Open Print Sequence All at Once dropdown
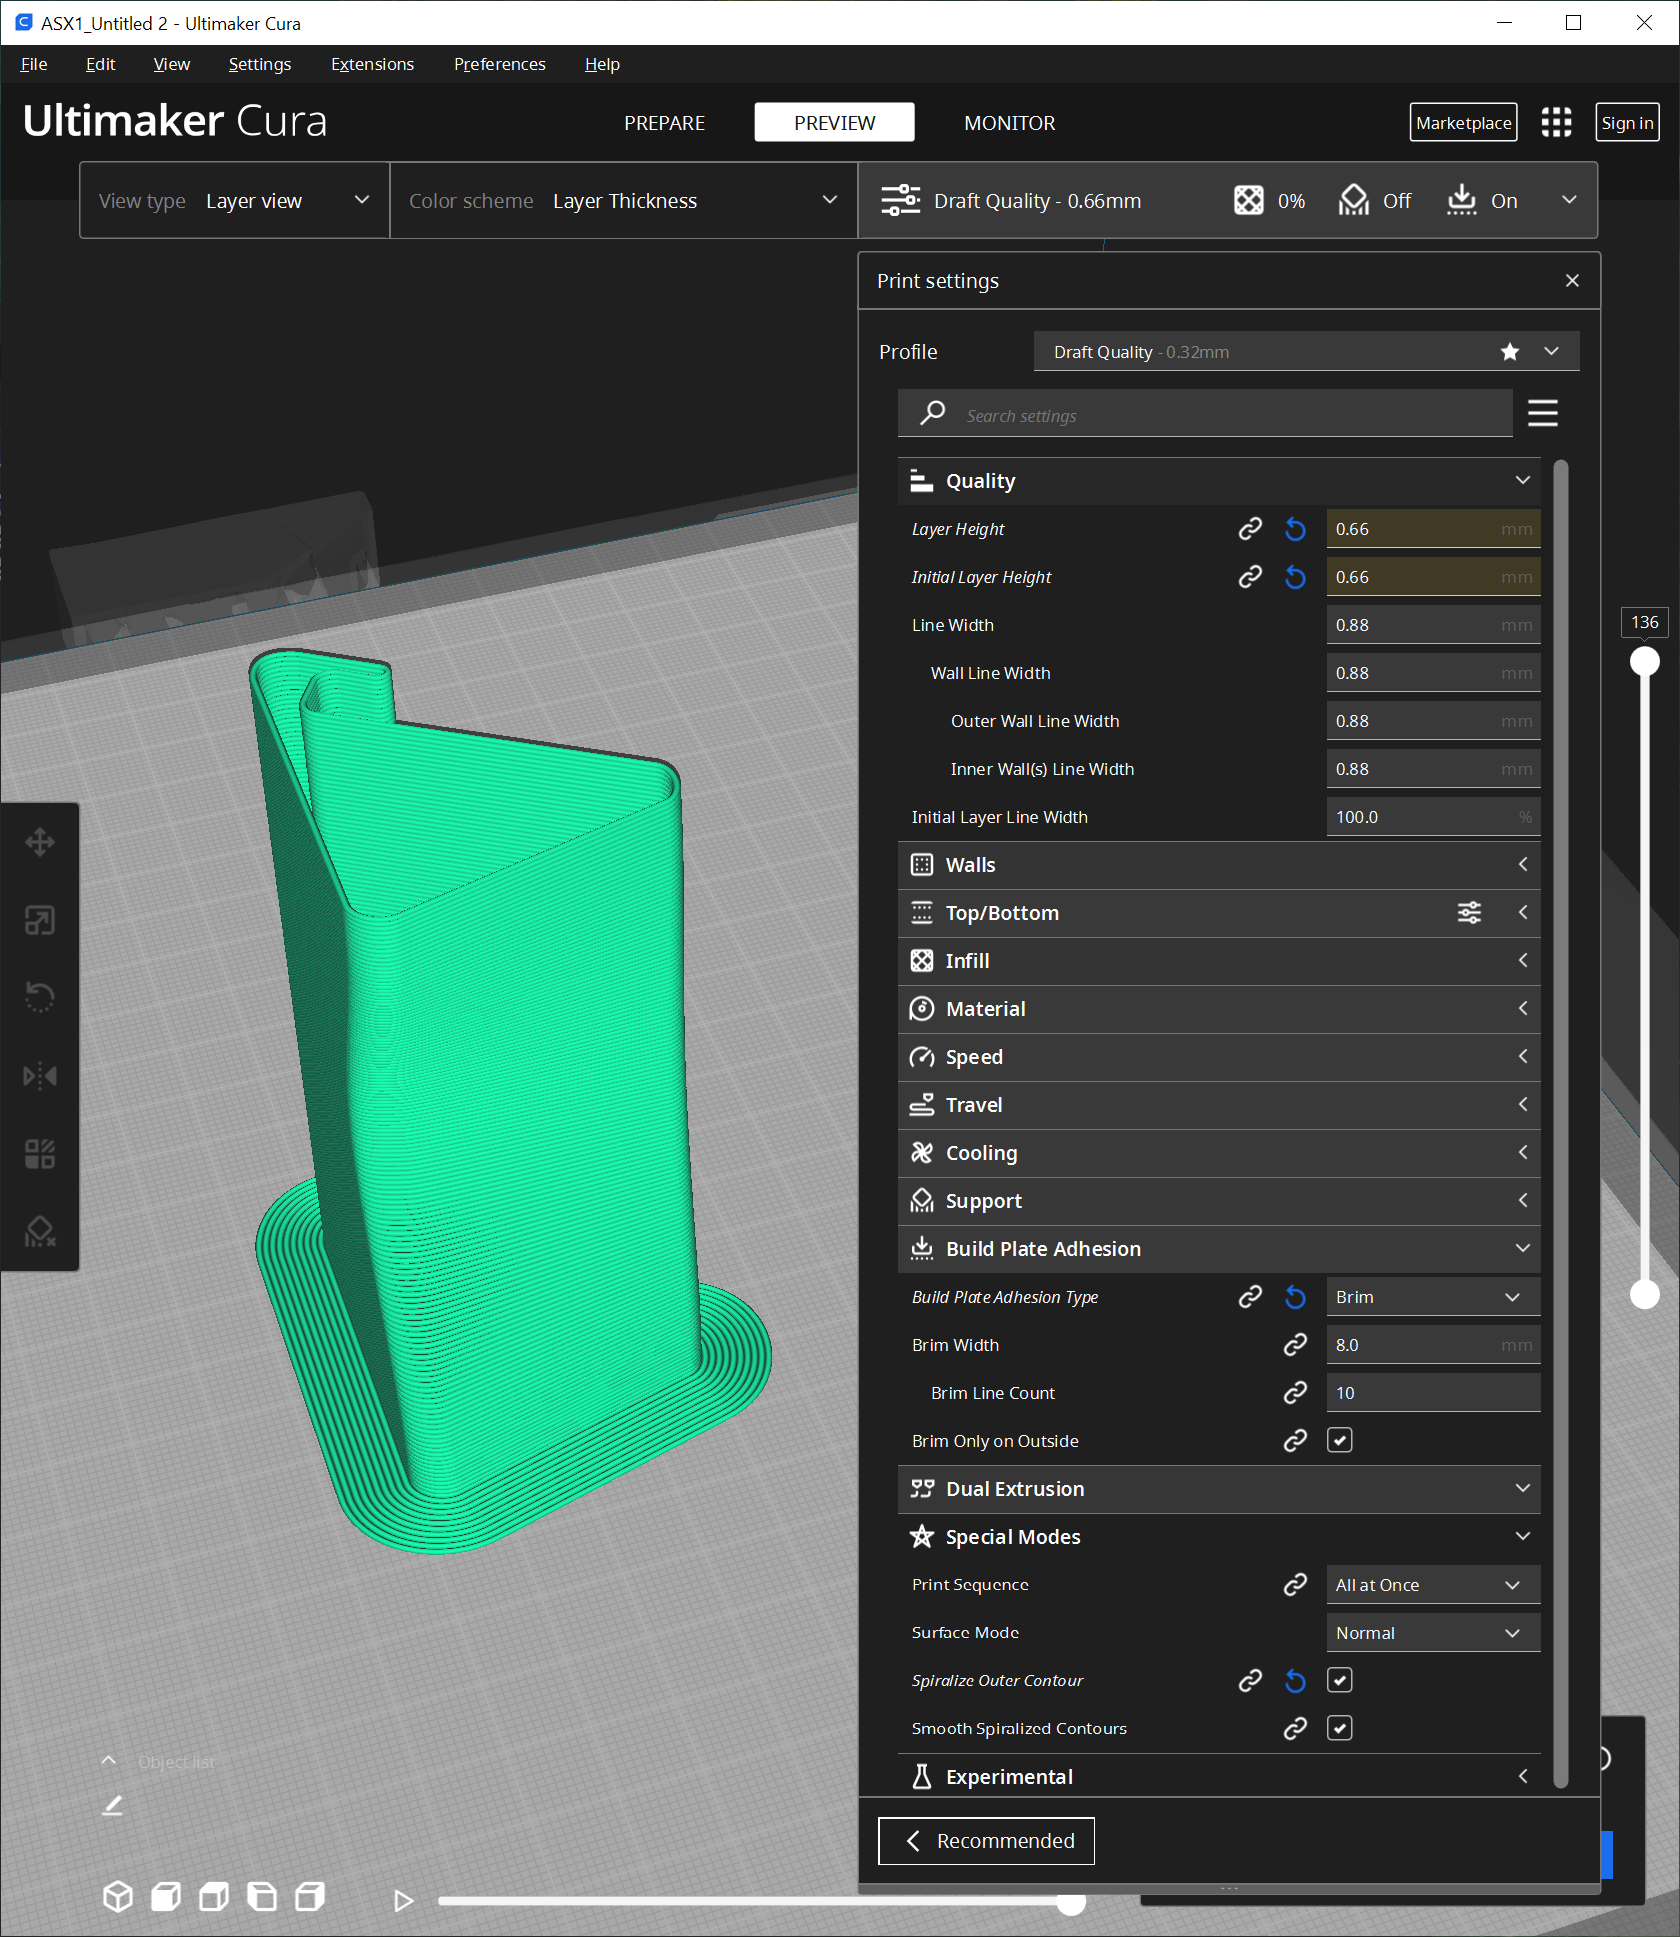1680x1937 pixels. tap(1433, 1585)
